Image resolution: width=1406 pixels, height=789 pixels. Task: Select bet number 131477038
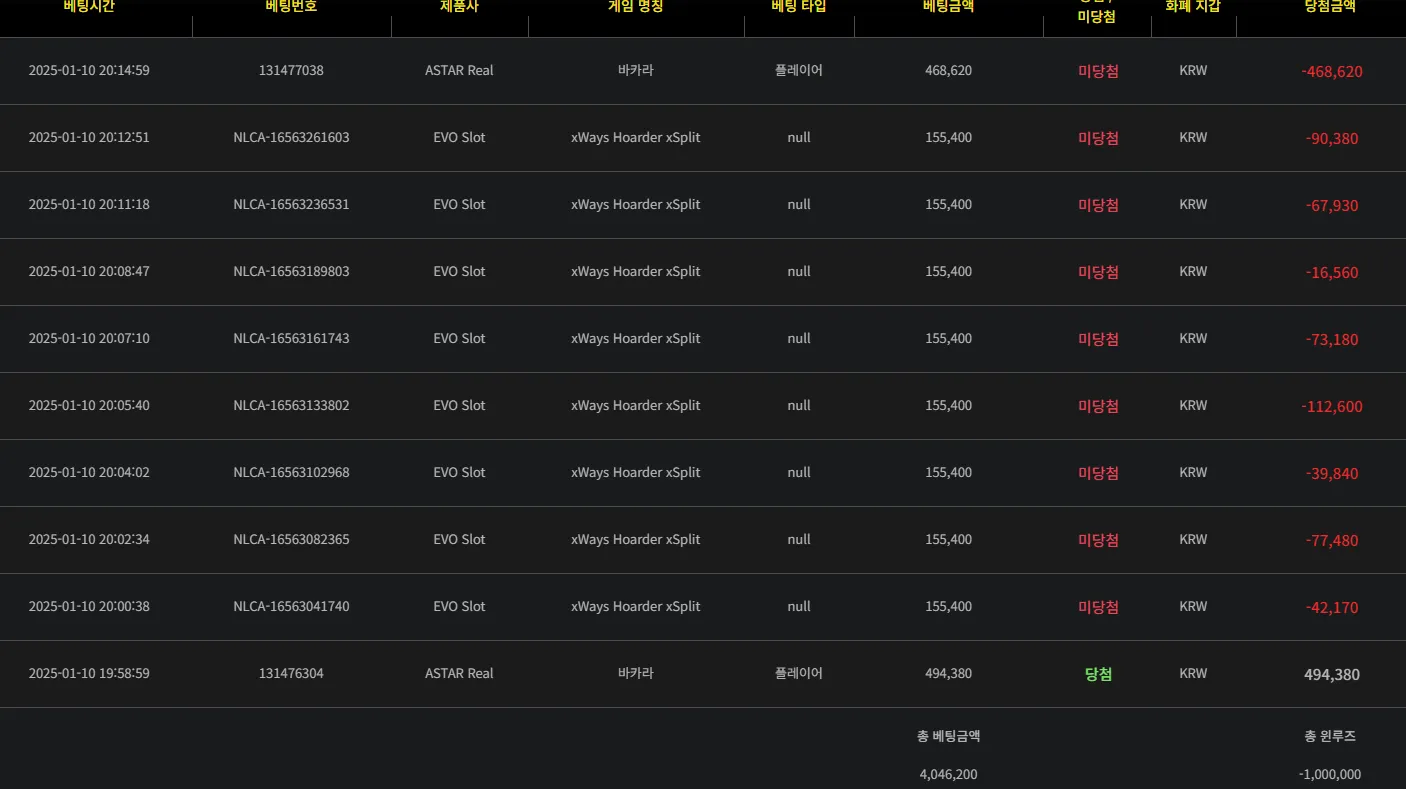pos(291,71)
